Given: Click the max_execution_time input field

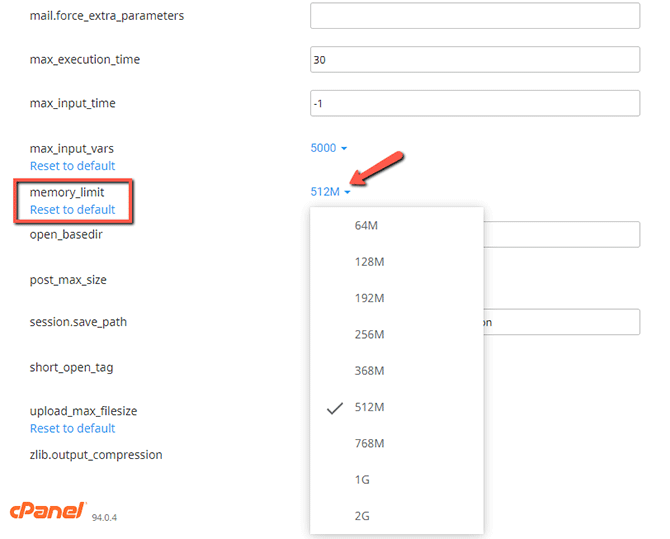Looking at the screenshot, I should [474, 60].
